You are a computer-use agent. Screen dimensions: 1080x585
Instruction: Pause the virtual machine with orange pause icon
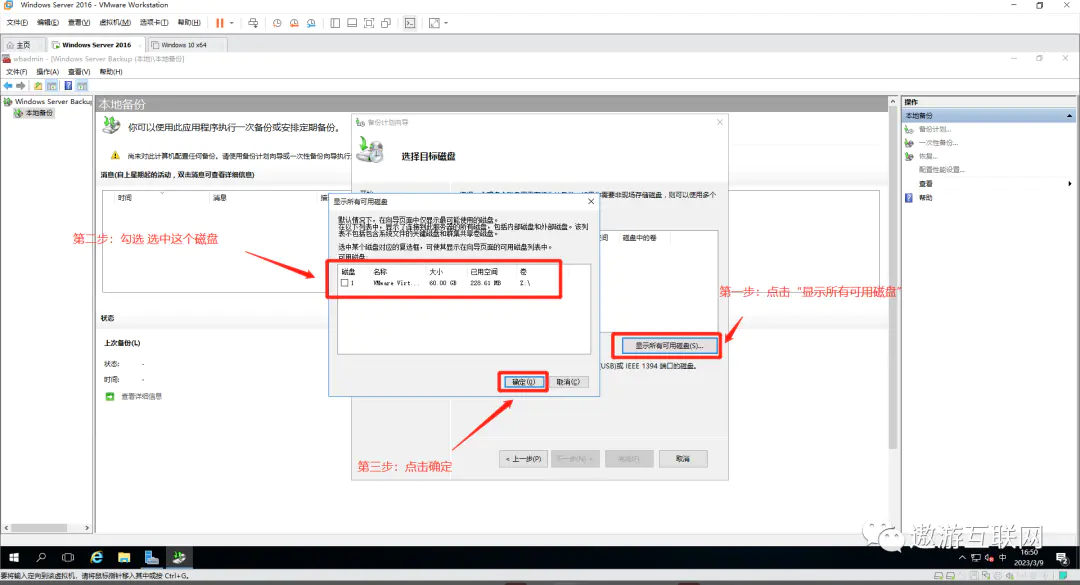point(220,23)
